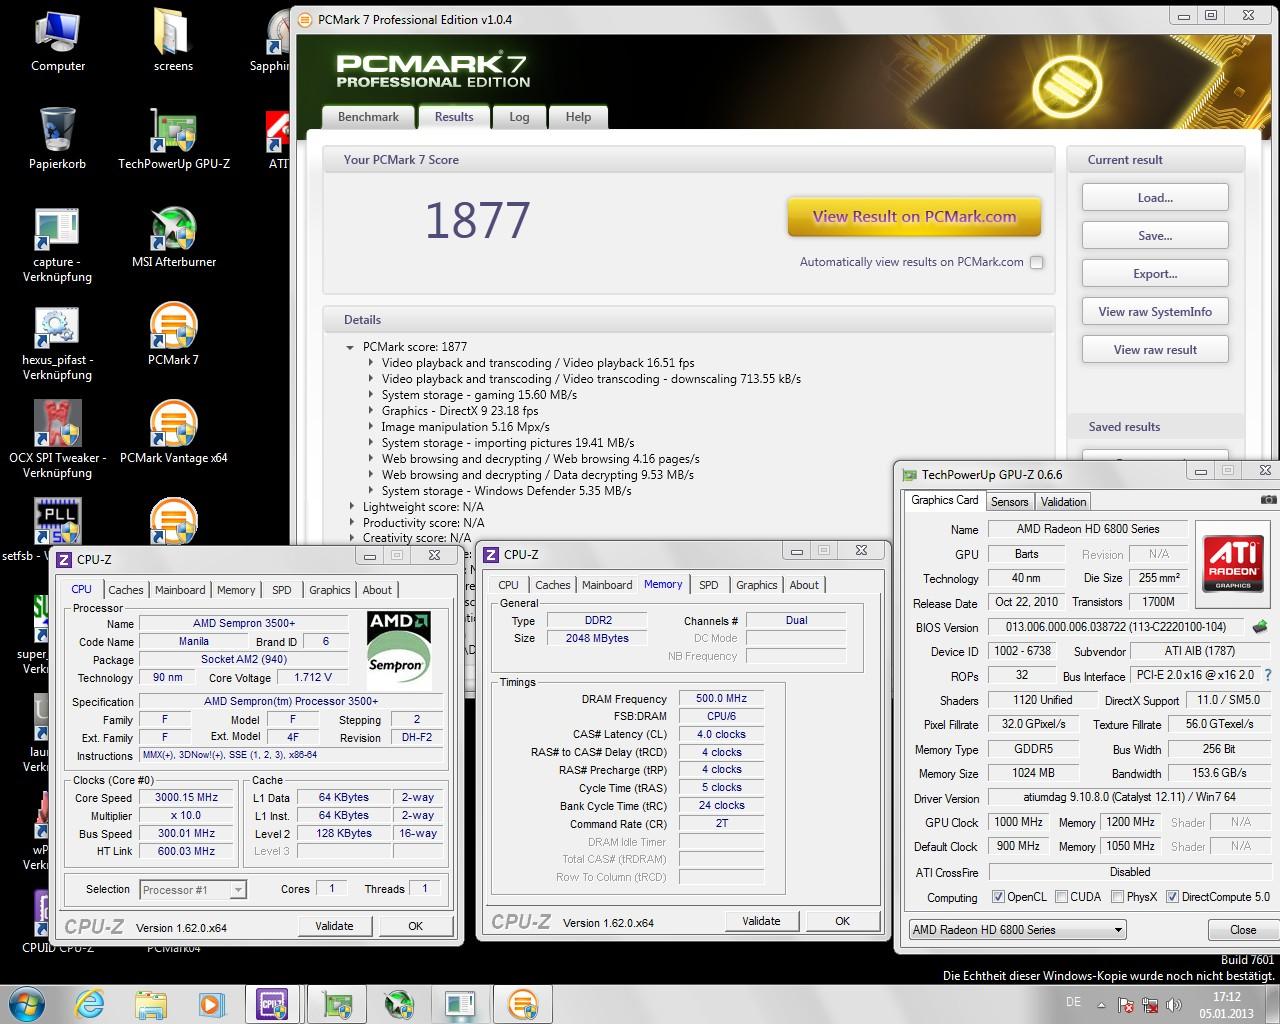This screenshot has height=1024, width=1280.
Task: Show hidden icons in the system tray
Action: point(1101,1004)
